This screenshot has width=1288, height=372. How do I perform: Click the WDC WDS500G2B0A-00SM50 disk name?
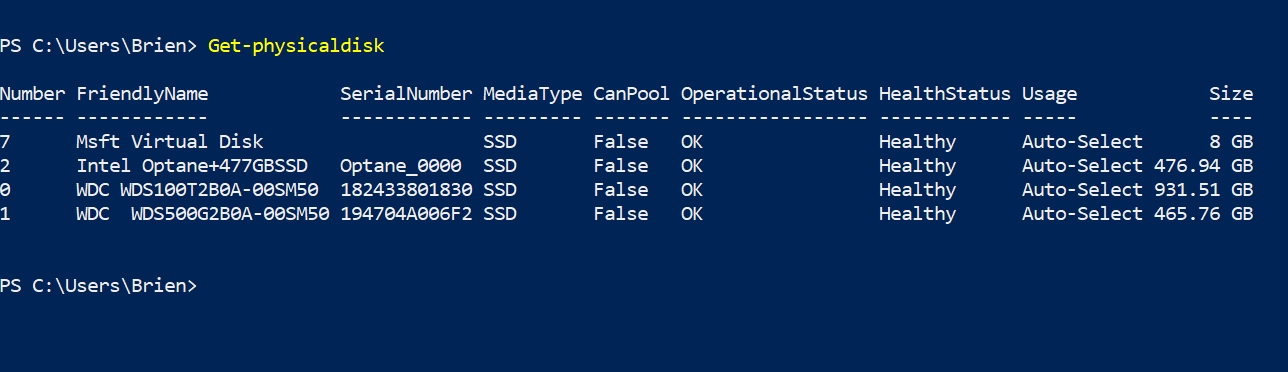203,214
